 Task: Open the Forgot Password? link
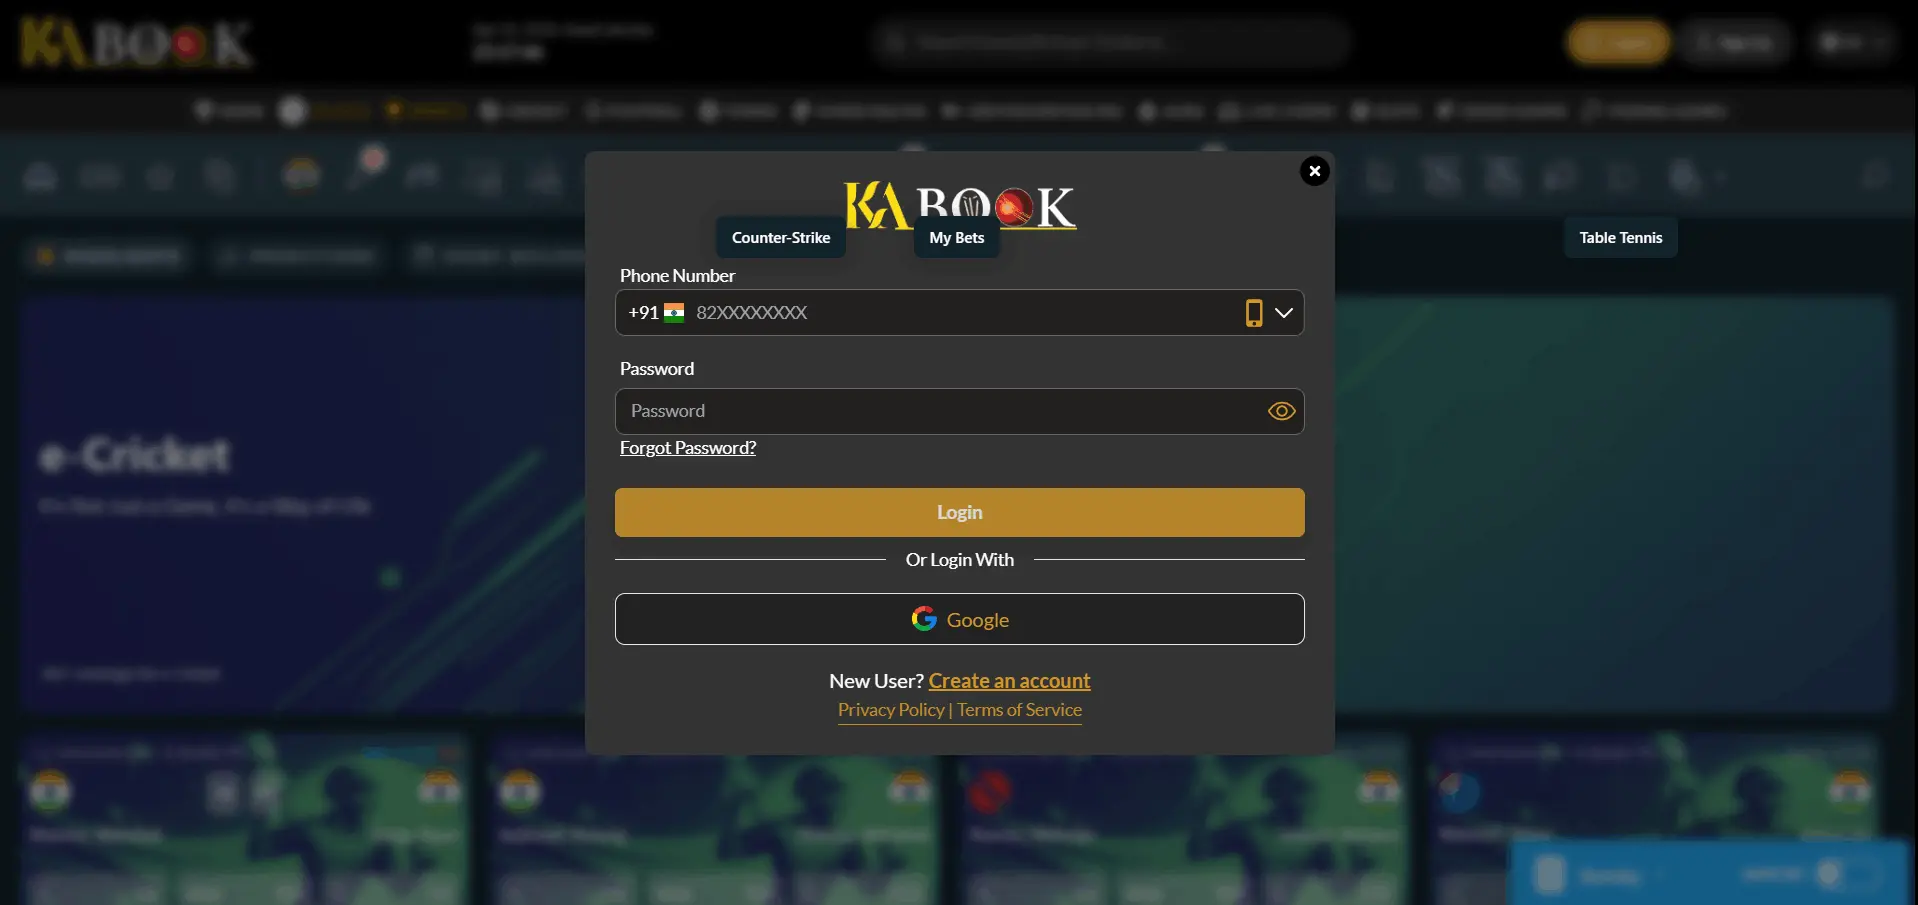(x=687, y=448)
